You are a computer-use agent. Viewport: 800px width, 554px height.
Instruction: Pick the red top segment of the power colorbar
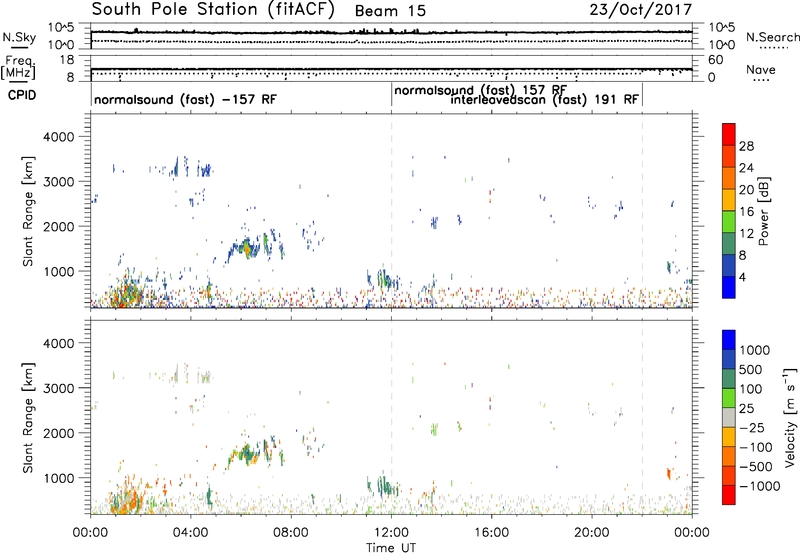[x=729, y=135]
